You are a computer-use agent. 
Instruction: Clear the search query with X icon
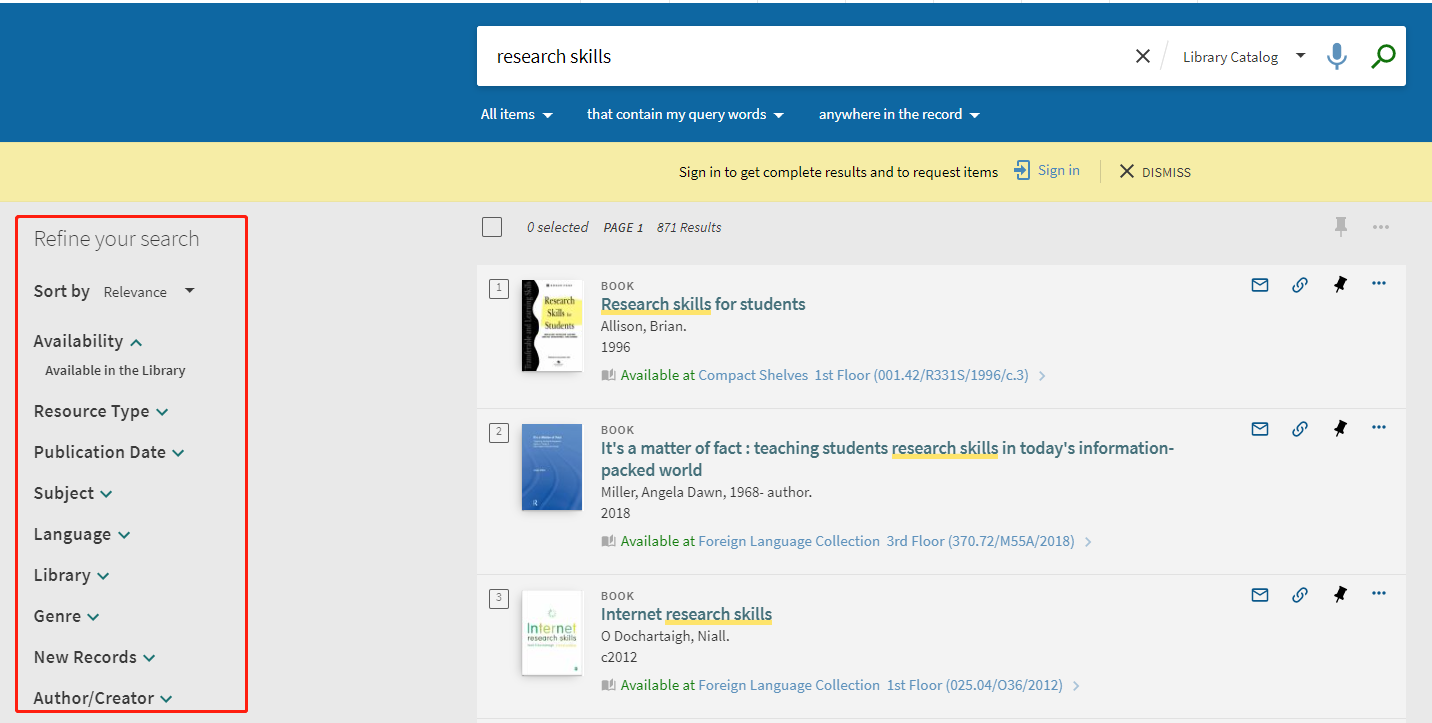(x=1143, y=57)
